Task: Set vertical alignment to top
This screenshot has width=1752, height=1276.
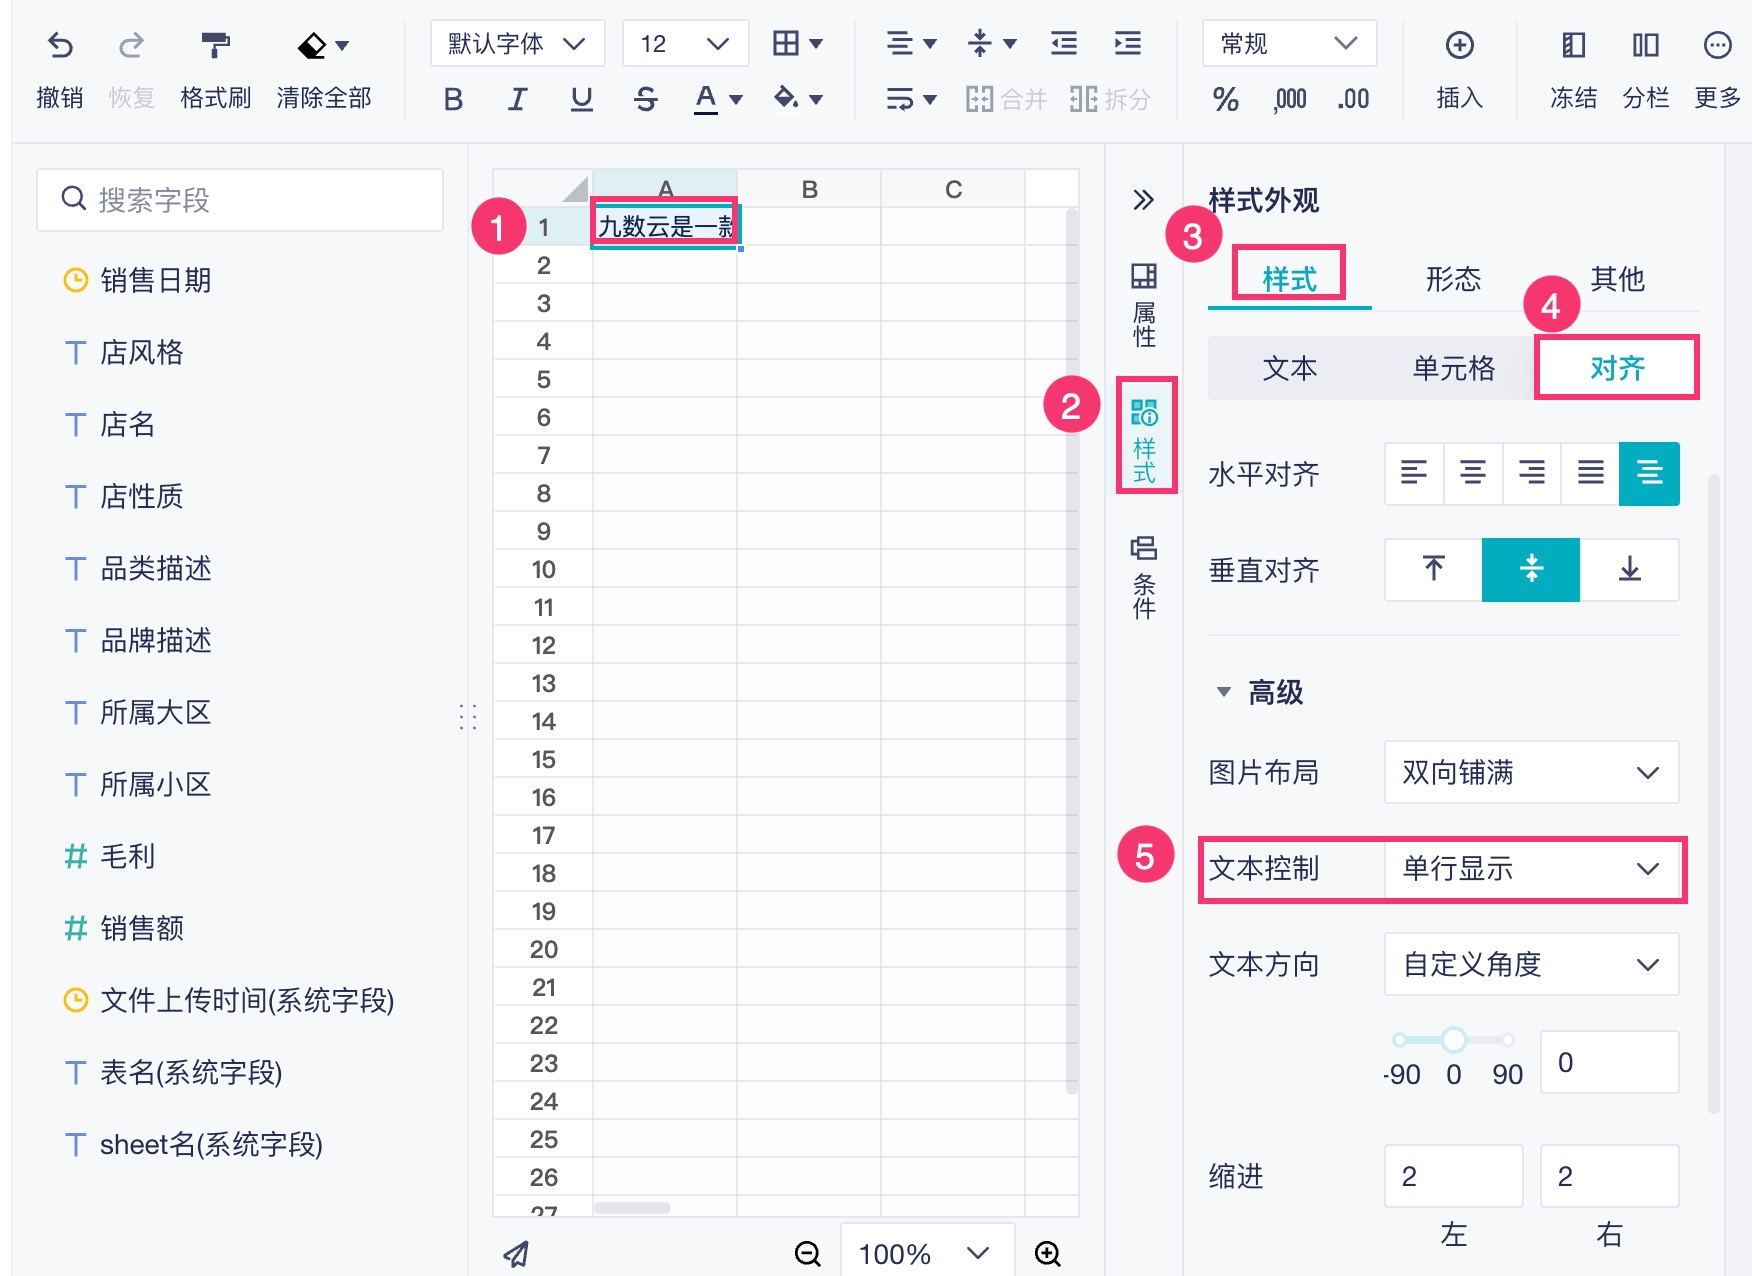Action: [1434, 569]
